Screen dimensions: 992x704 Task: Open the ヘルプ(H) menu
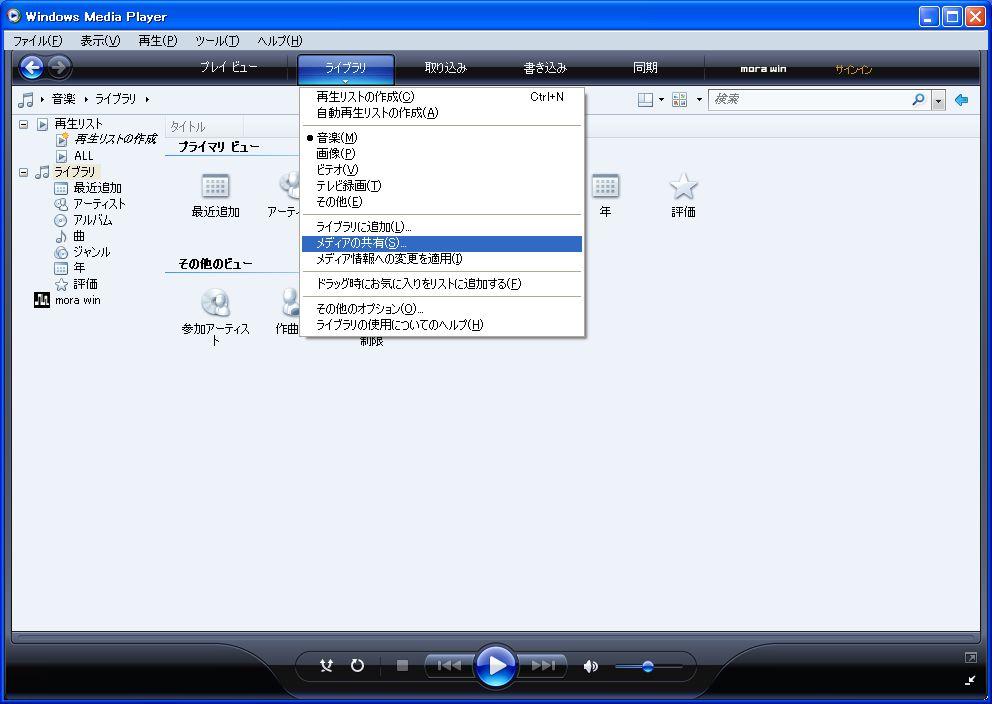point(280,41)
